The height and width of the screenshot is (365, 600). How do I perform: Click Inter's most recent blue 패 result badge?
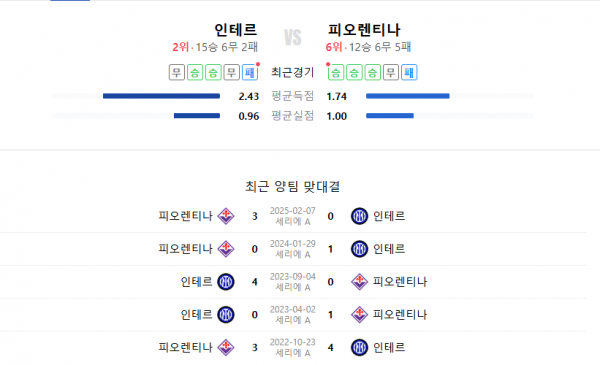coord(250,72)
